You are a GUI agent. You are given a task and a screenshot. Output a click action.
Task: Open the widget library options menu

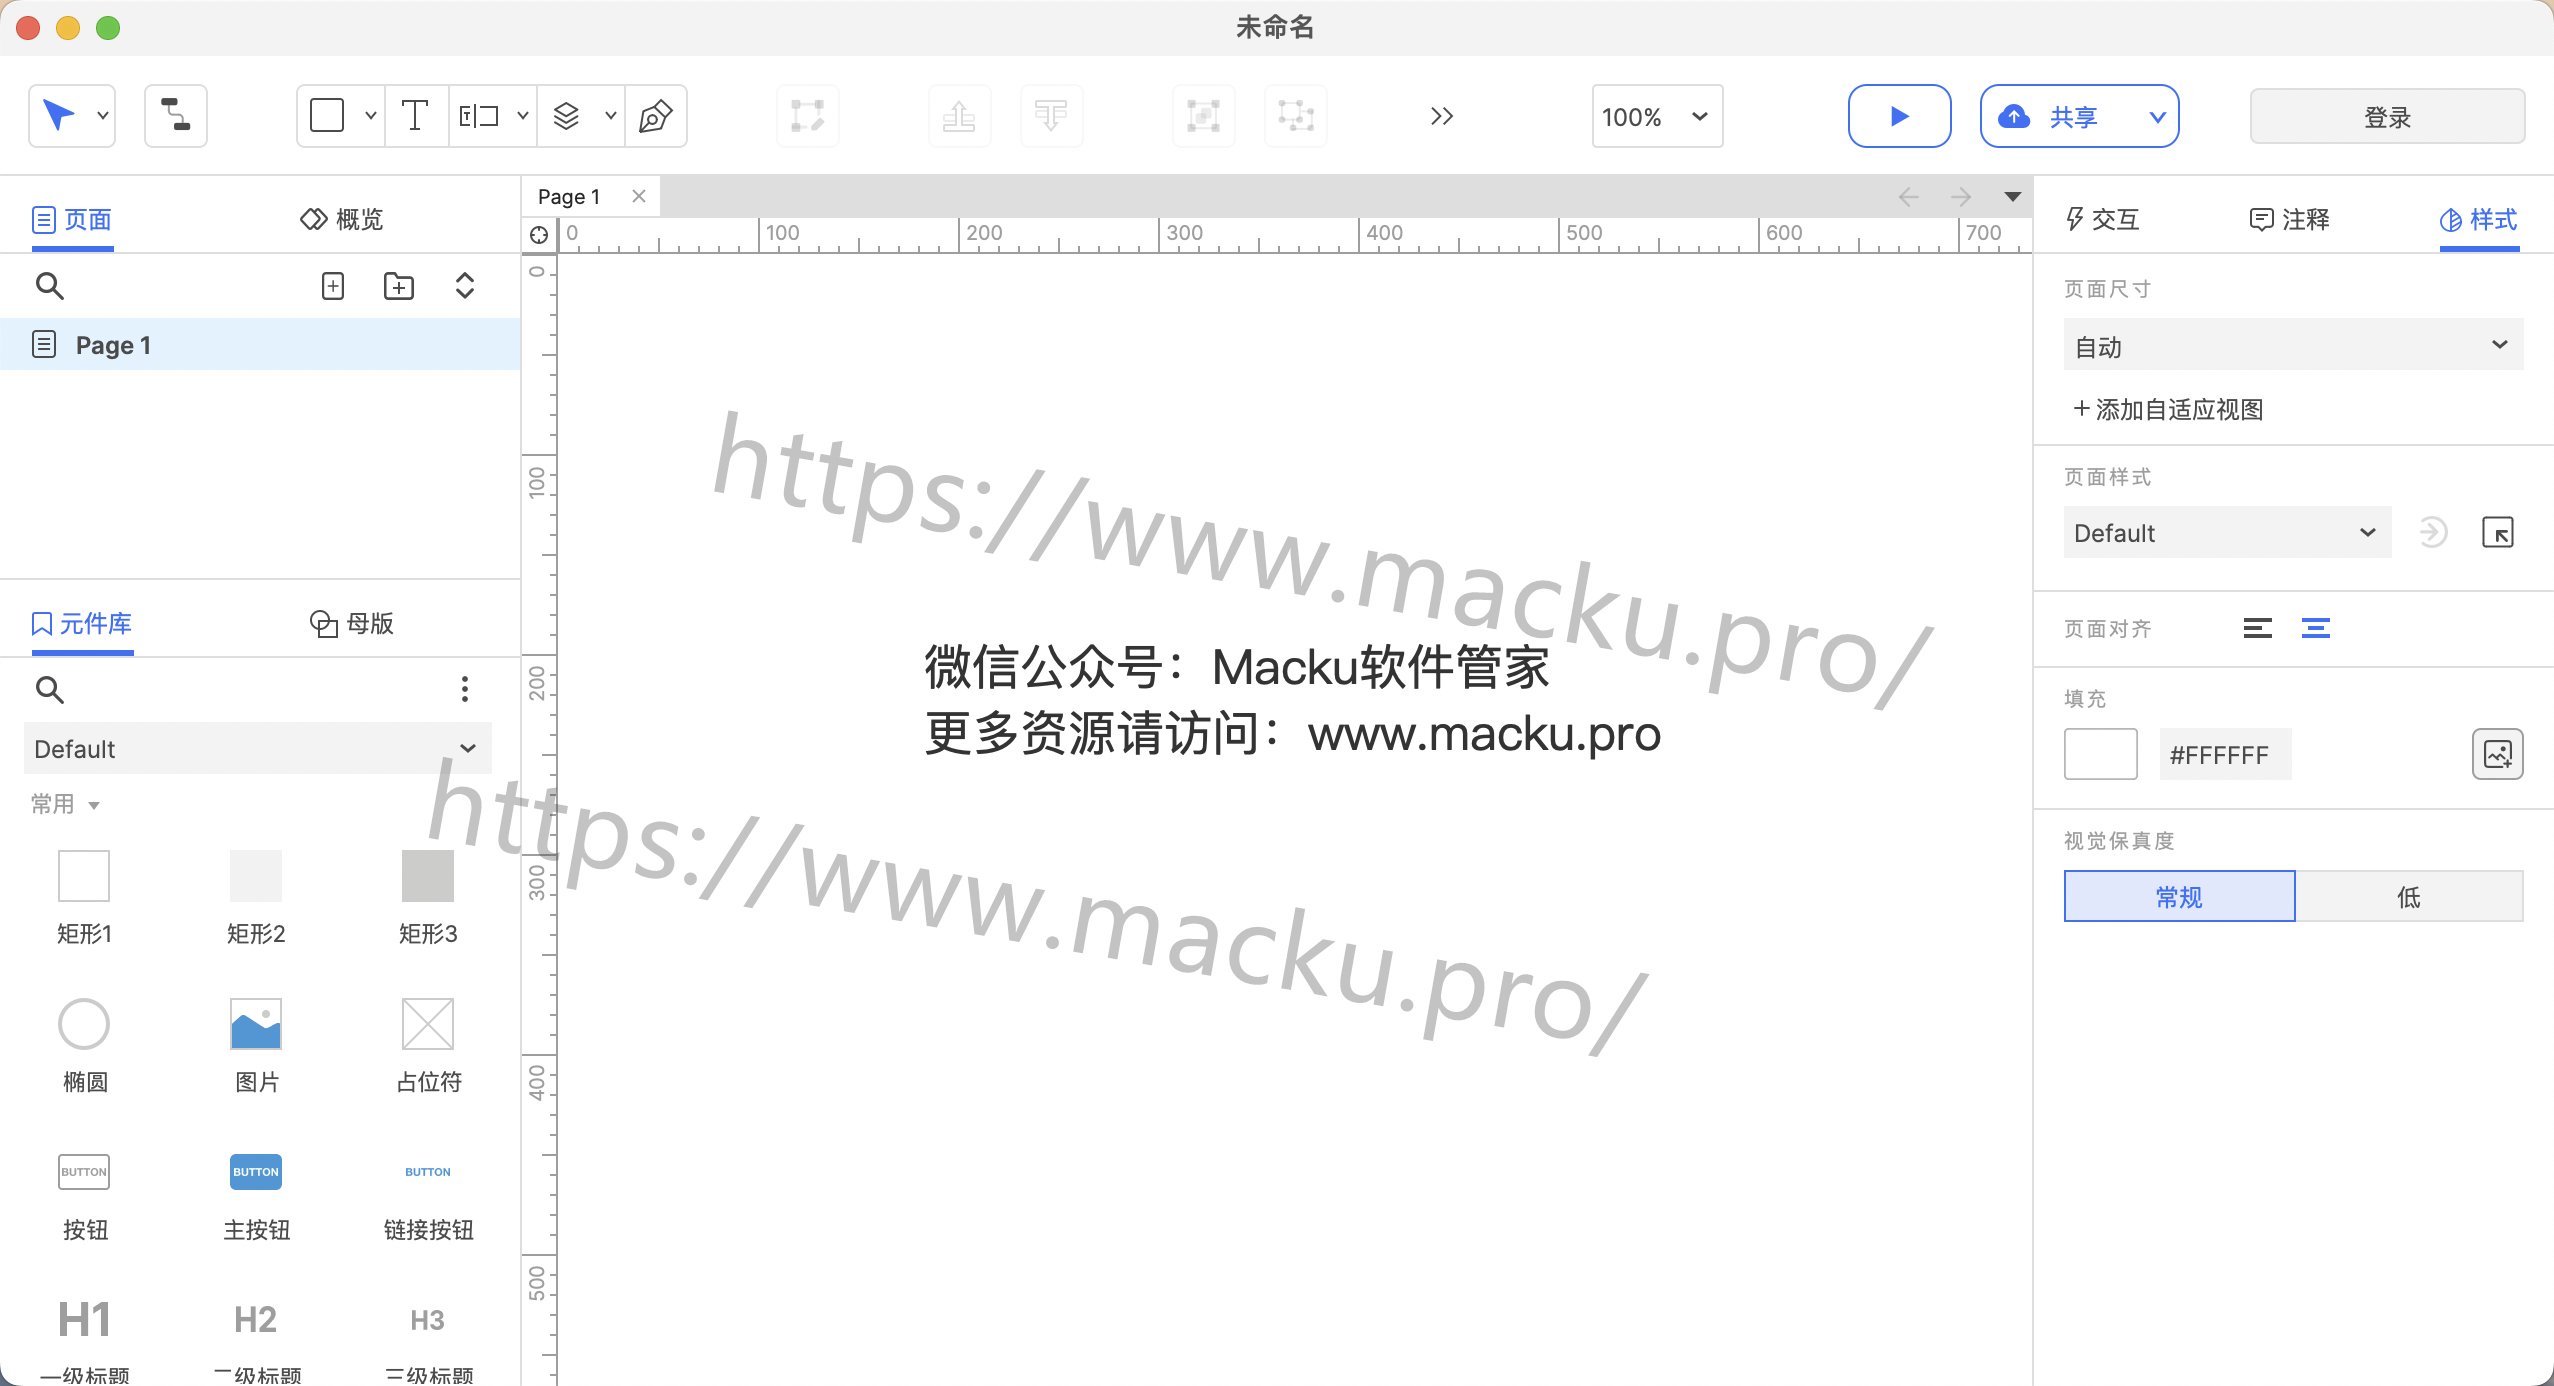coord(465,689)
